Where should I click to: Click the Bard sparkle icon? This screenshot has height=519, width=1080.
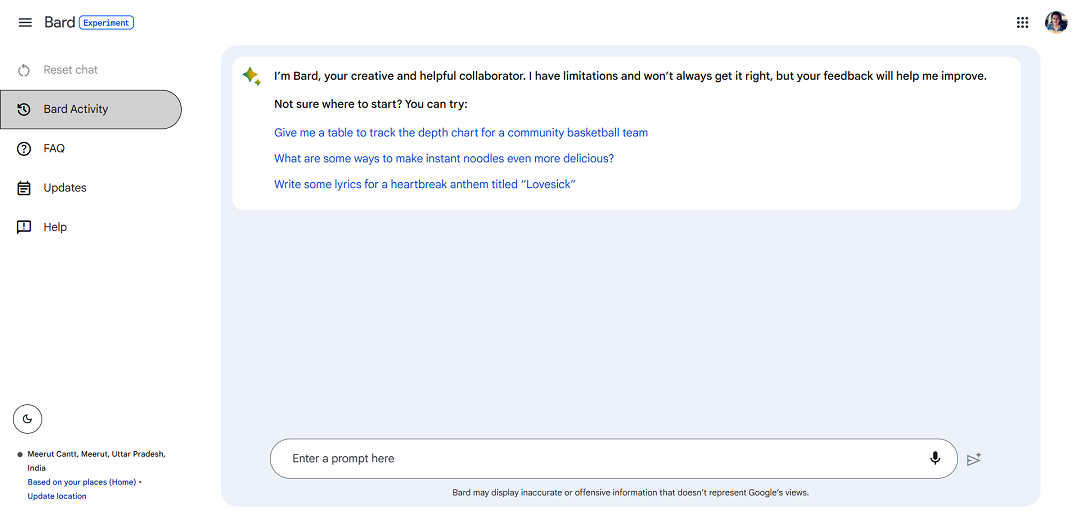point(251,76)
